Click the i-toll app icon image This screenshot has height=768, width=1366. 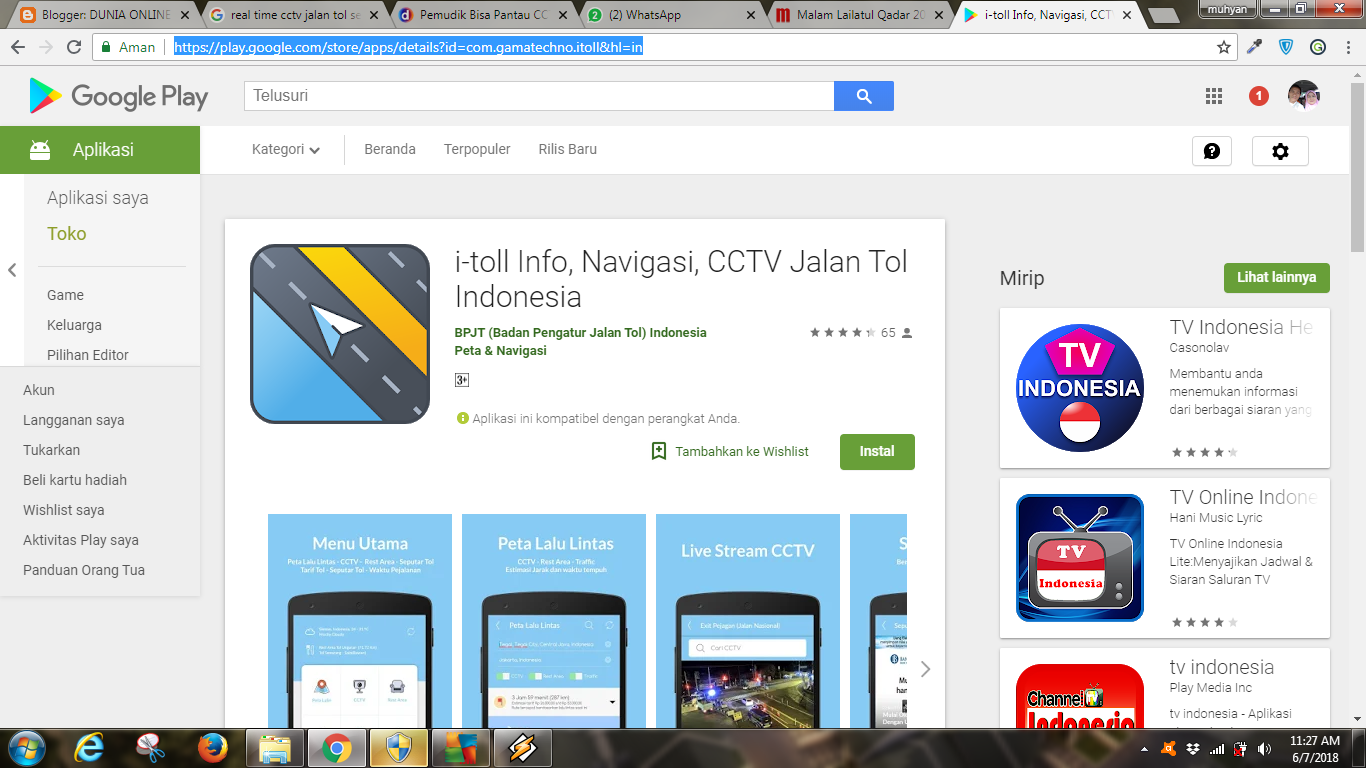click(x=340, y=334)
